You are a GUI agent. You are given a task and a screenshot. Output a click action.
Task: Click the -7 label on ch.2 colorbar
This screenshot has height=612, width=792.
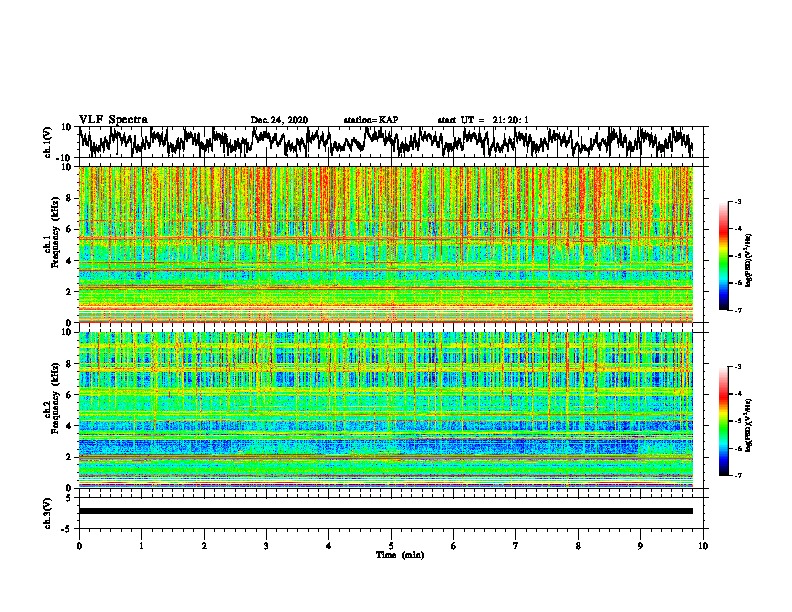737,476
